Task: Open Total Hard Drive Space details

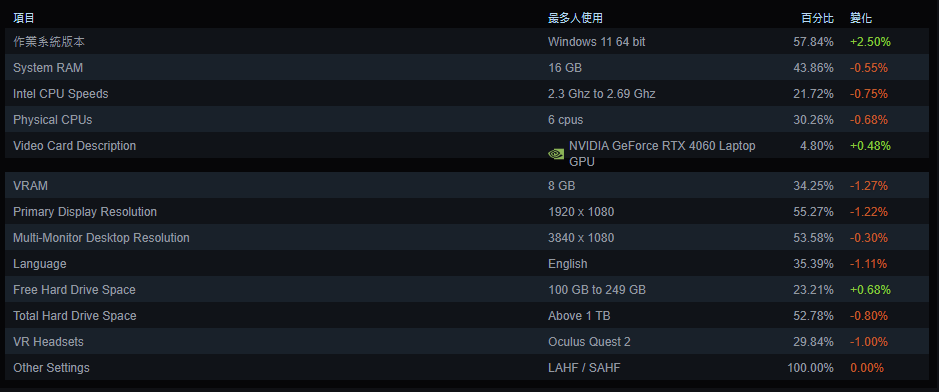Action: (x=467, y=315)
